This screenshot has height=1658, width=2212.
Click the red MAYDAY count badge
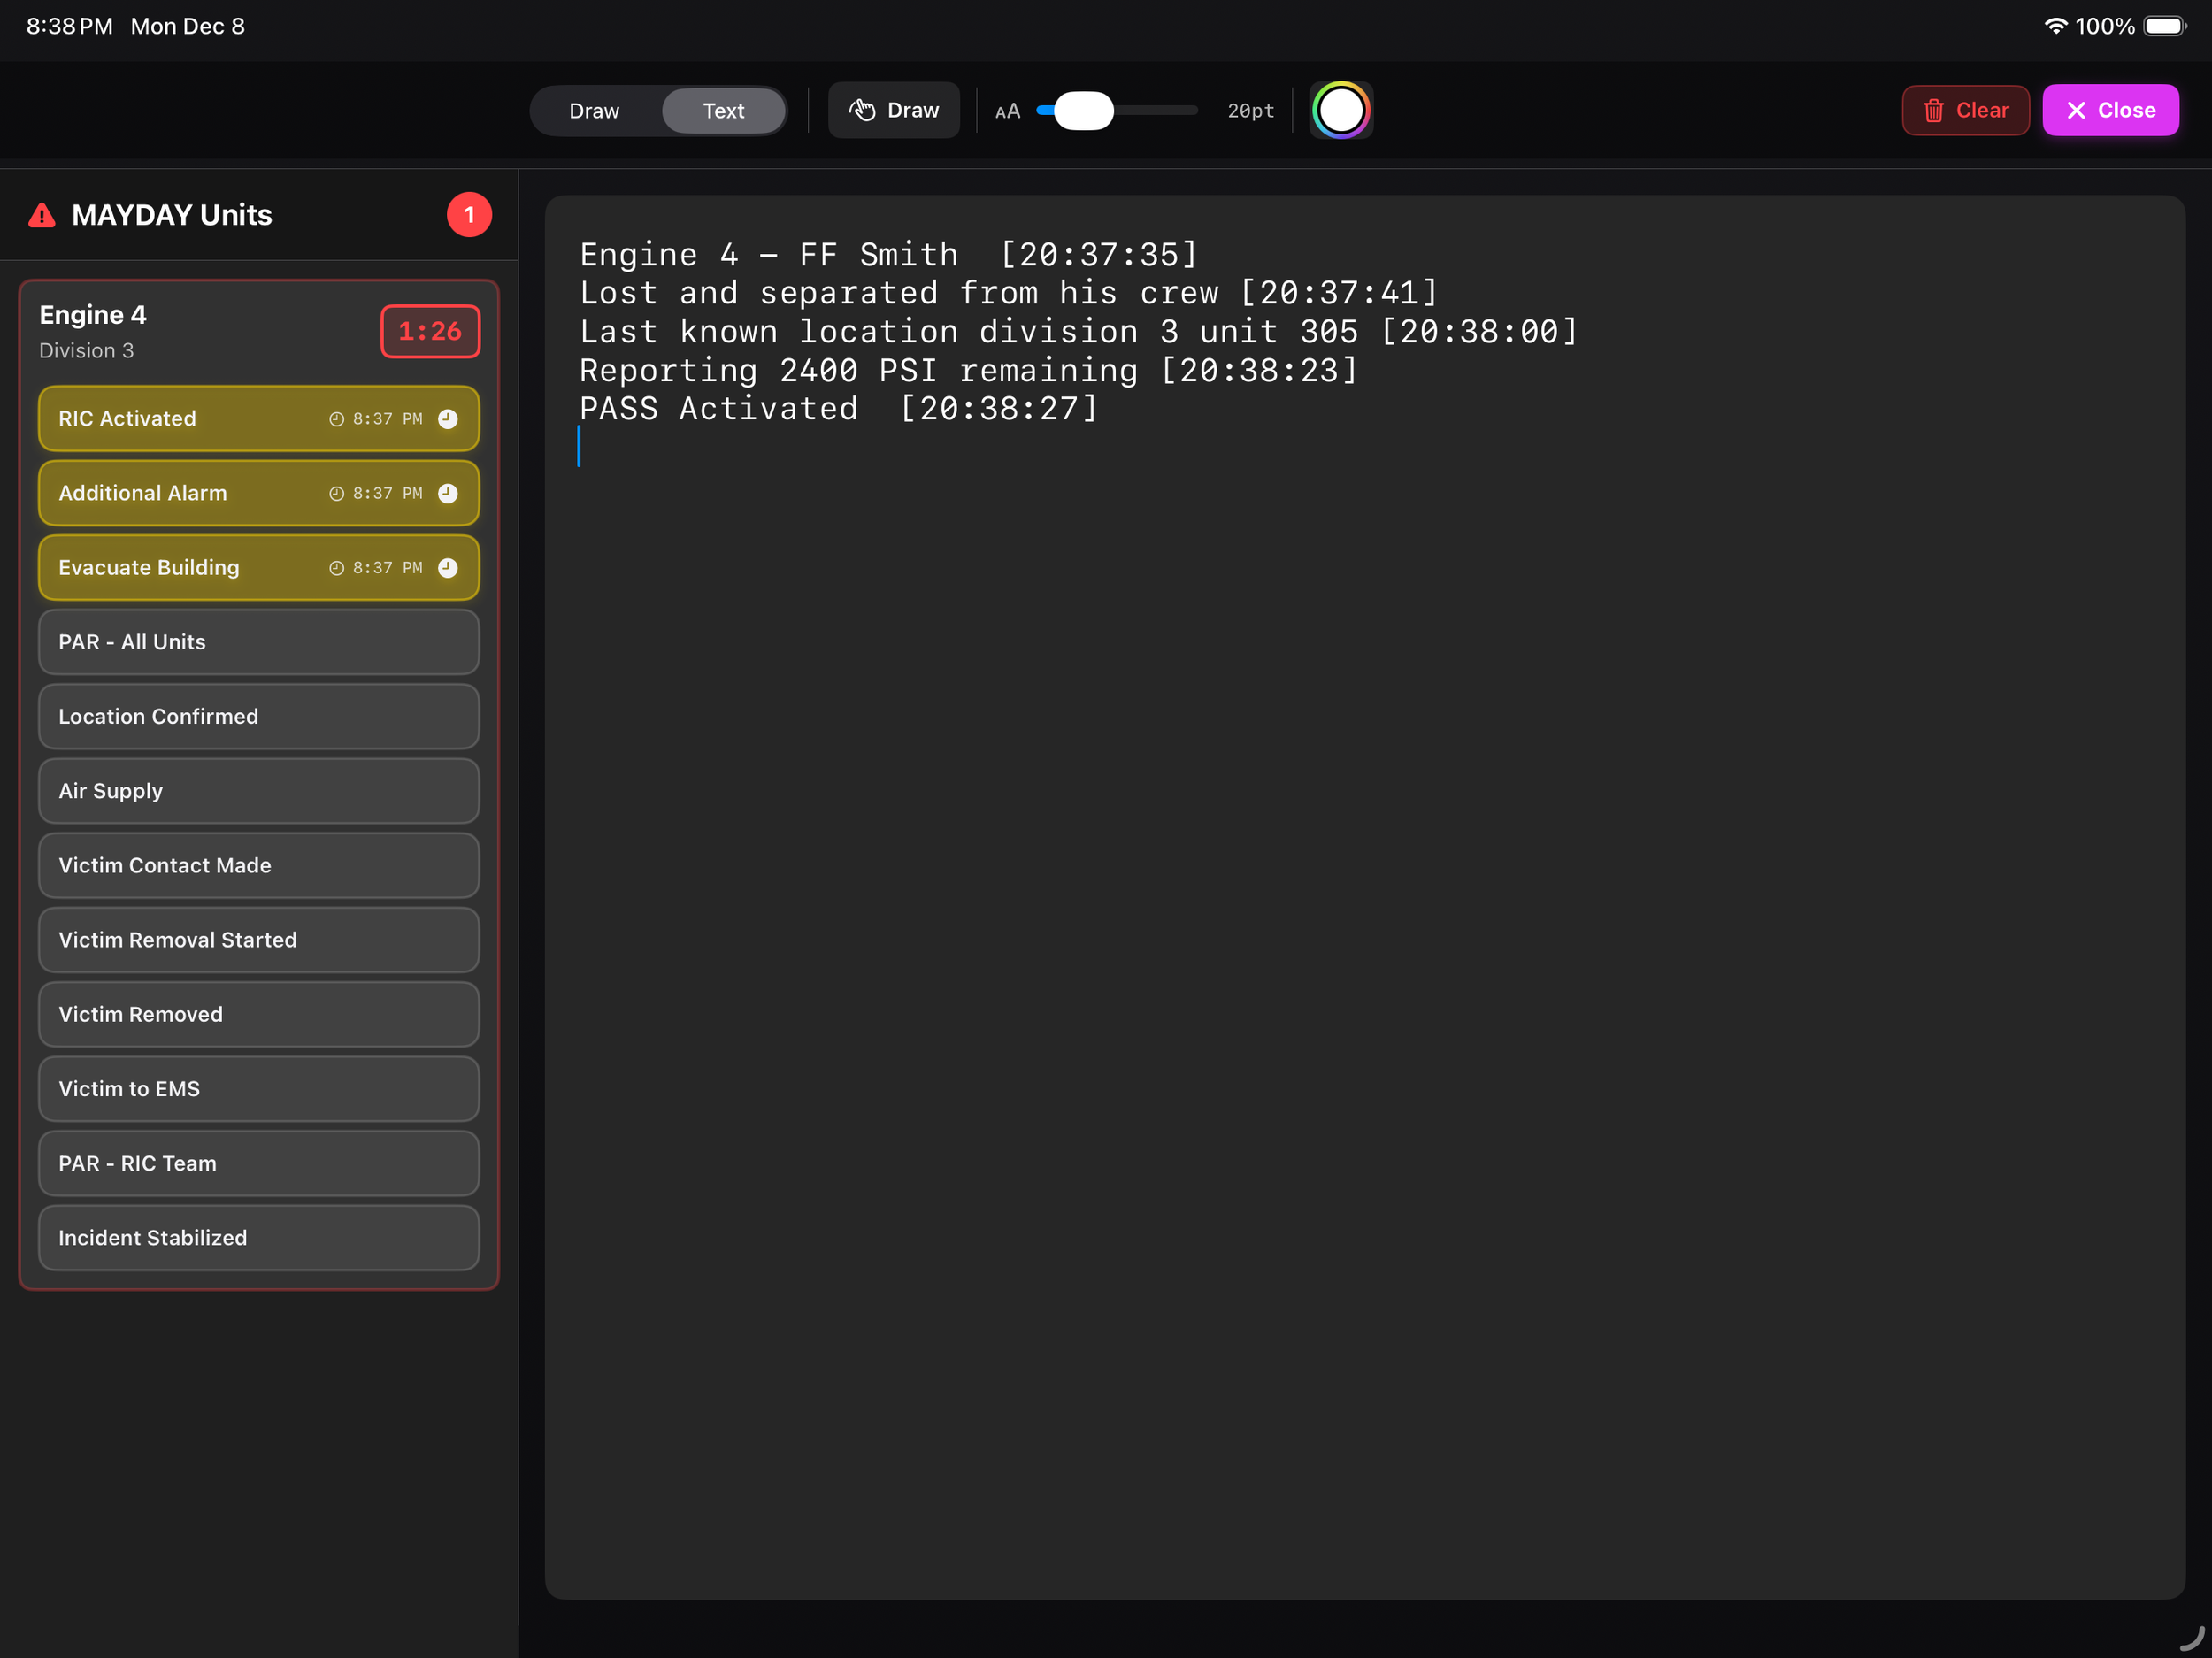click(x=468, y=215)
